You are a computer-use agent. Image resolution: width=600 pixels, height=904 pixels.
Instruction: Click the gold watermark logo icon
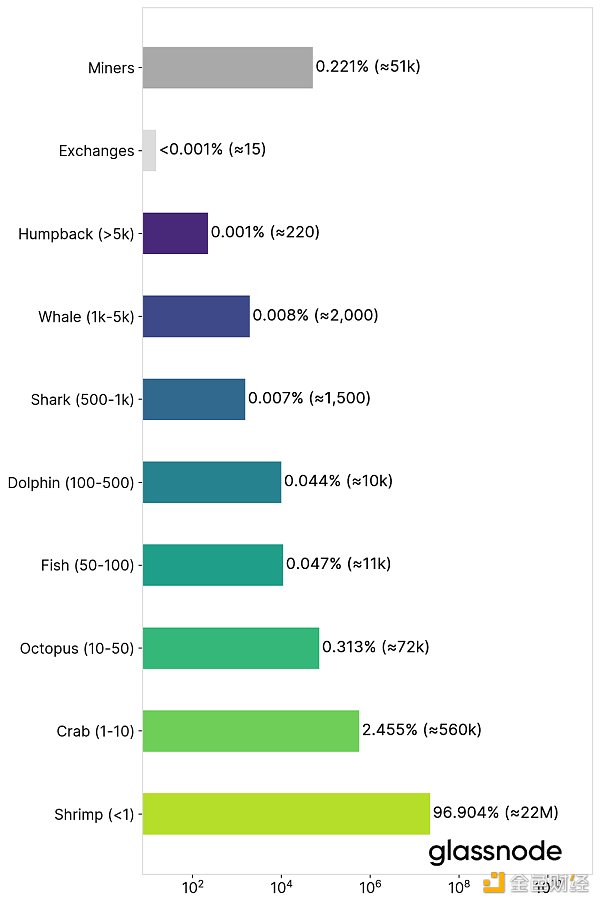[494, 884]
